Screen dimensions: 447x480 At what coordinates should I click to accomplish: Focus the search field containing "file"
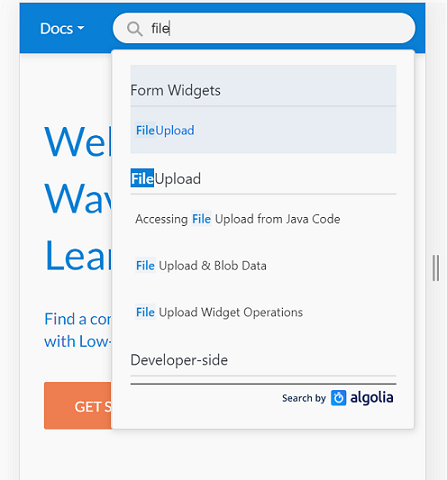[x=264, y=28]
